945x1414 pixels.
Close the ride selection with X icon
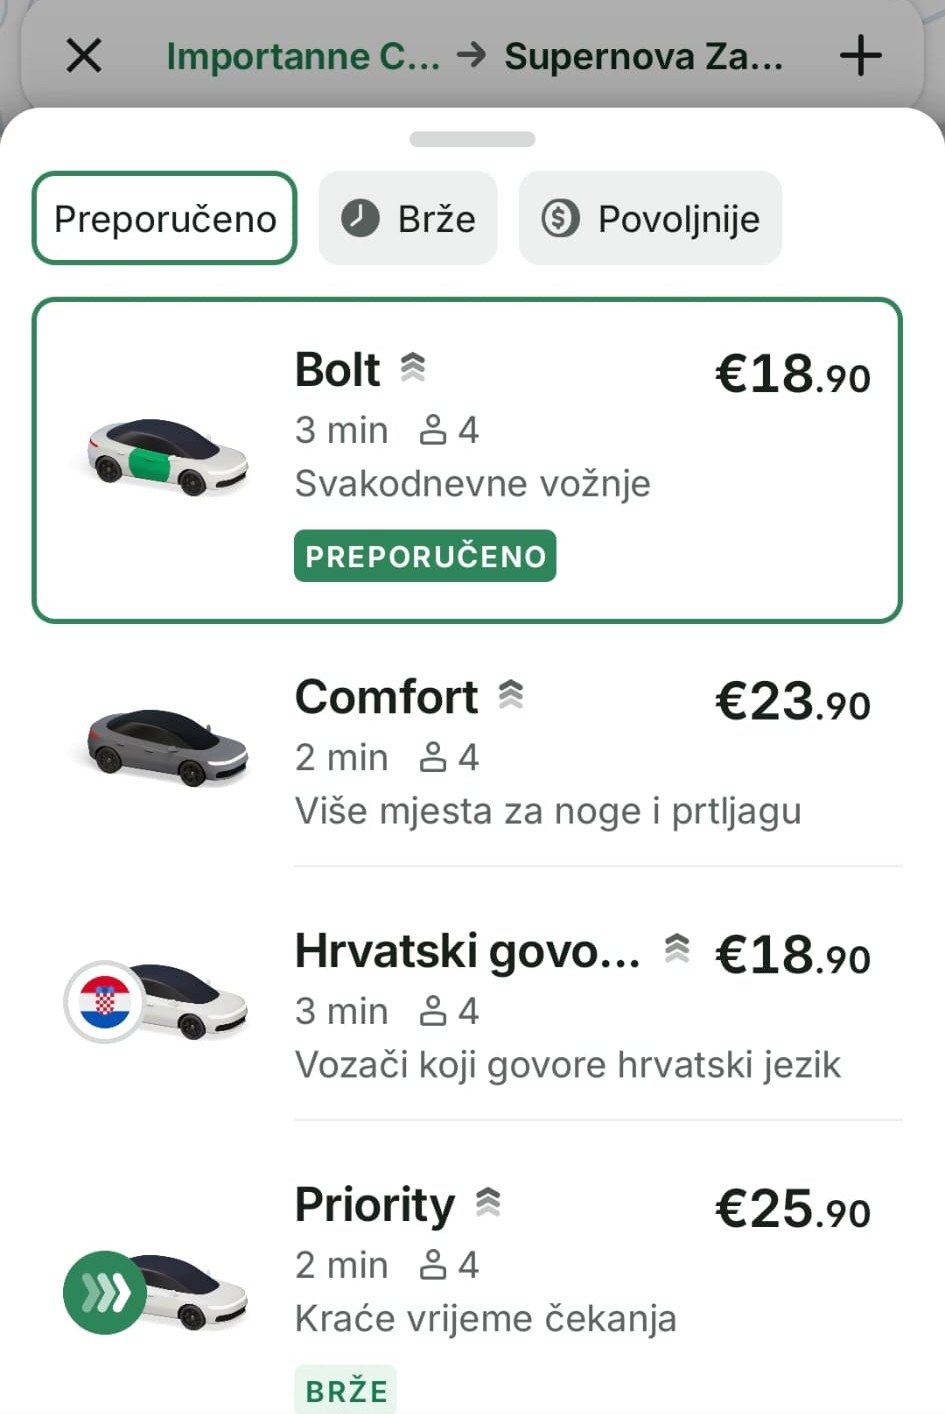(84, 56)
